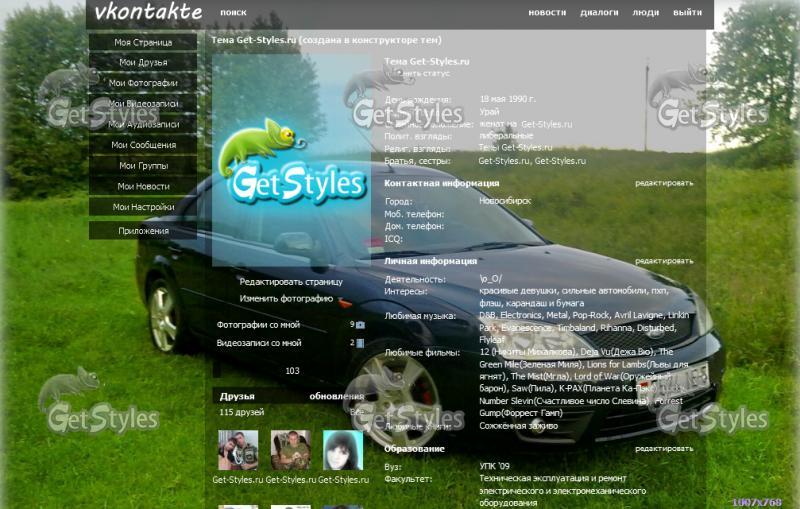The height and width of the screenshot is (509, 800).
Task: Click либеральные political views link
Action: [x=506, y=136]
